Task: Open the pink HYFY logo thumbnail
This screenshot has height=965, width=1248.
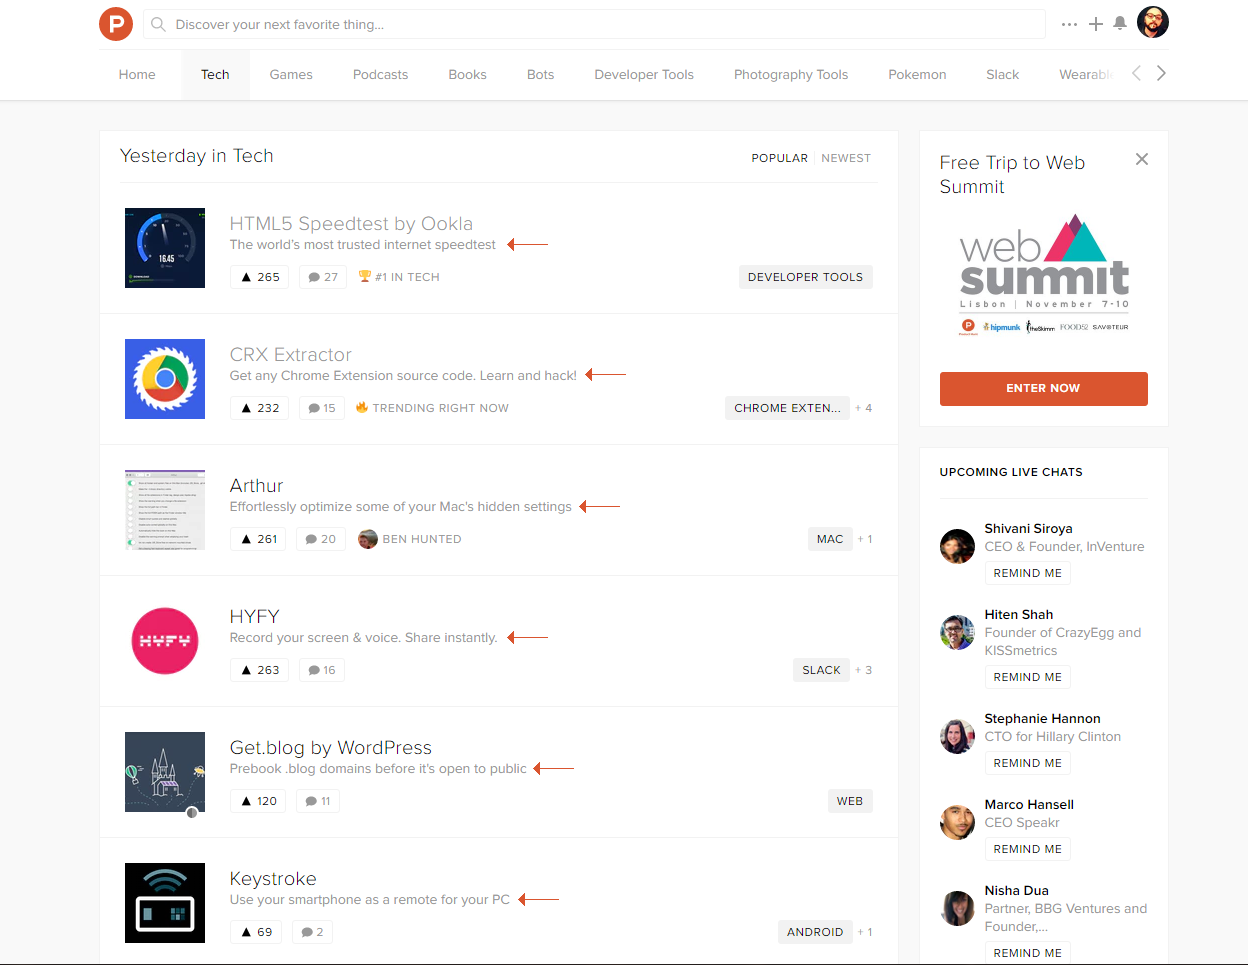Action: 165,641
